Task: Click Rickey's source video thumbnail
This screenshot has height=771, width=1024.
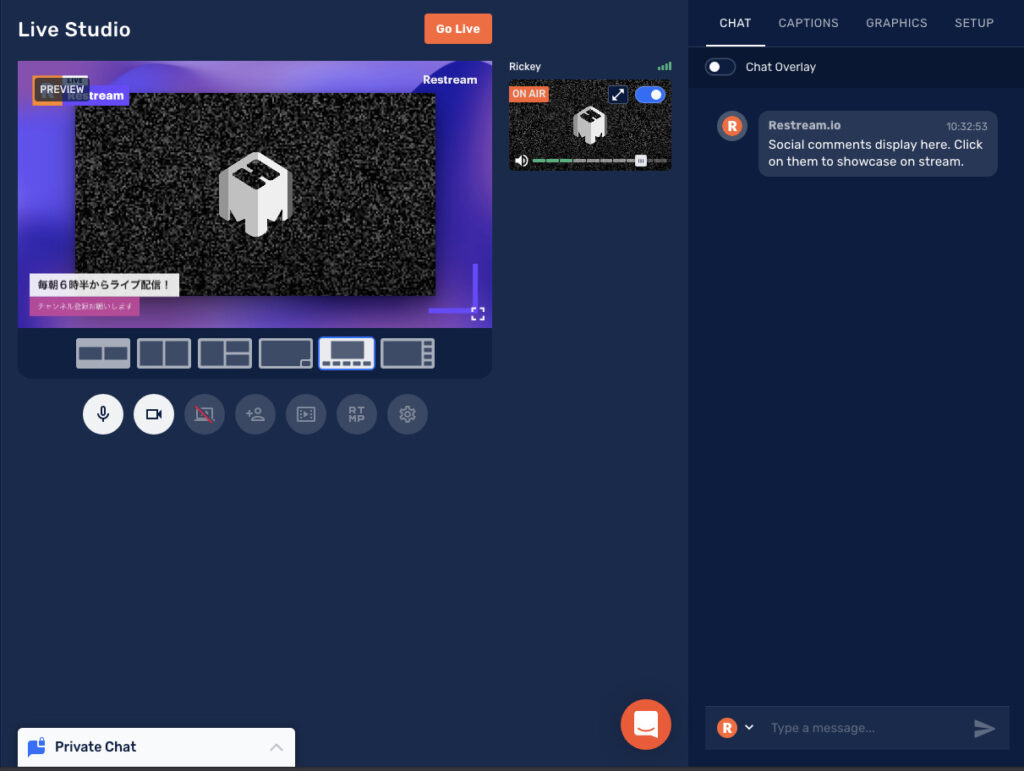Action: click(590, 125)
